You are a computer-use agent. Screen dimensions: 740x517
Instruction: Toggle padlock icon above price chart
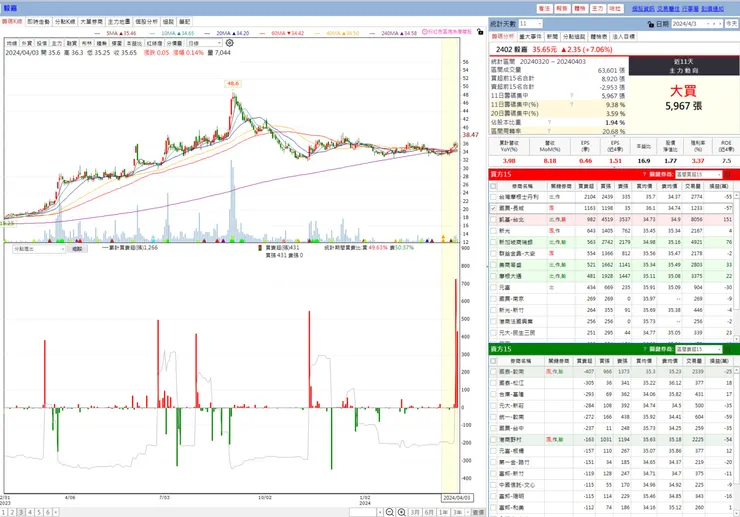pos(480,32)
